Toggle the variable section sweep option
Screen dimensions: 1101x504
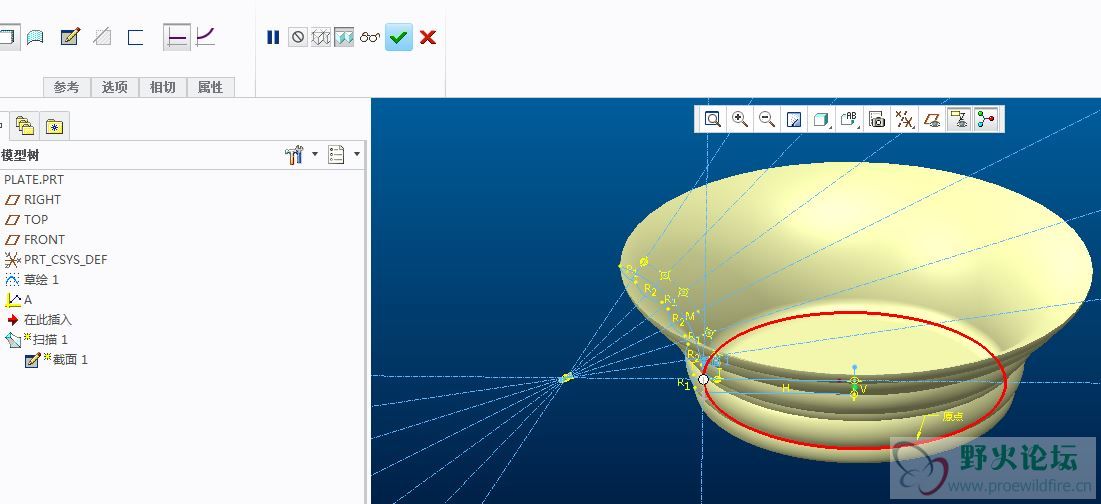point(205,37)
